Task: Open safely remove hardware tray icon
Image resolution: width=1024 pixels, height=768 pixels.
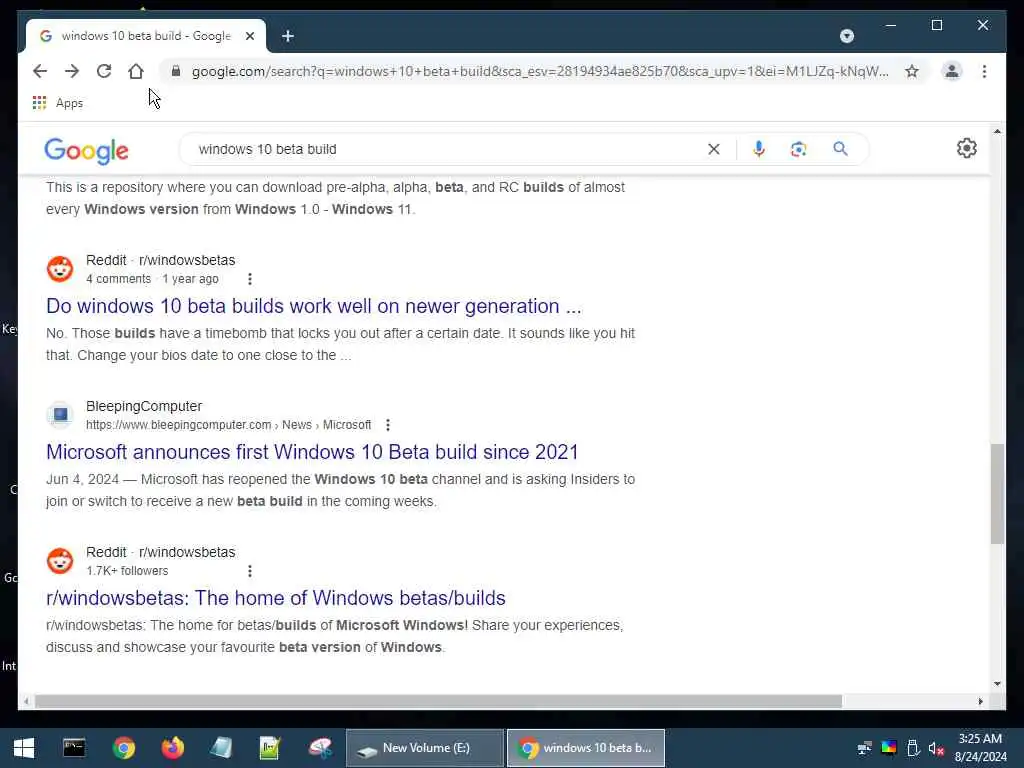Action: pyautogui.click(x=913, y=748)
